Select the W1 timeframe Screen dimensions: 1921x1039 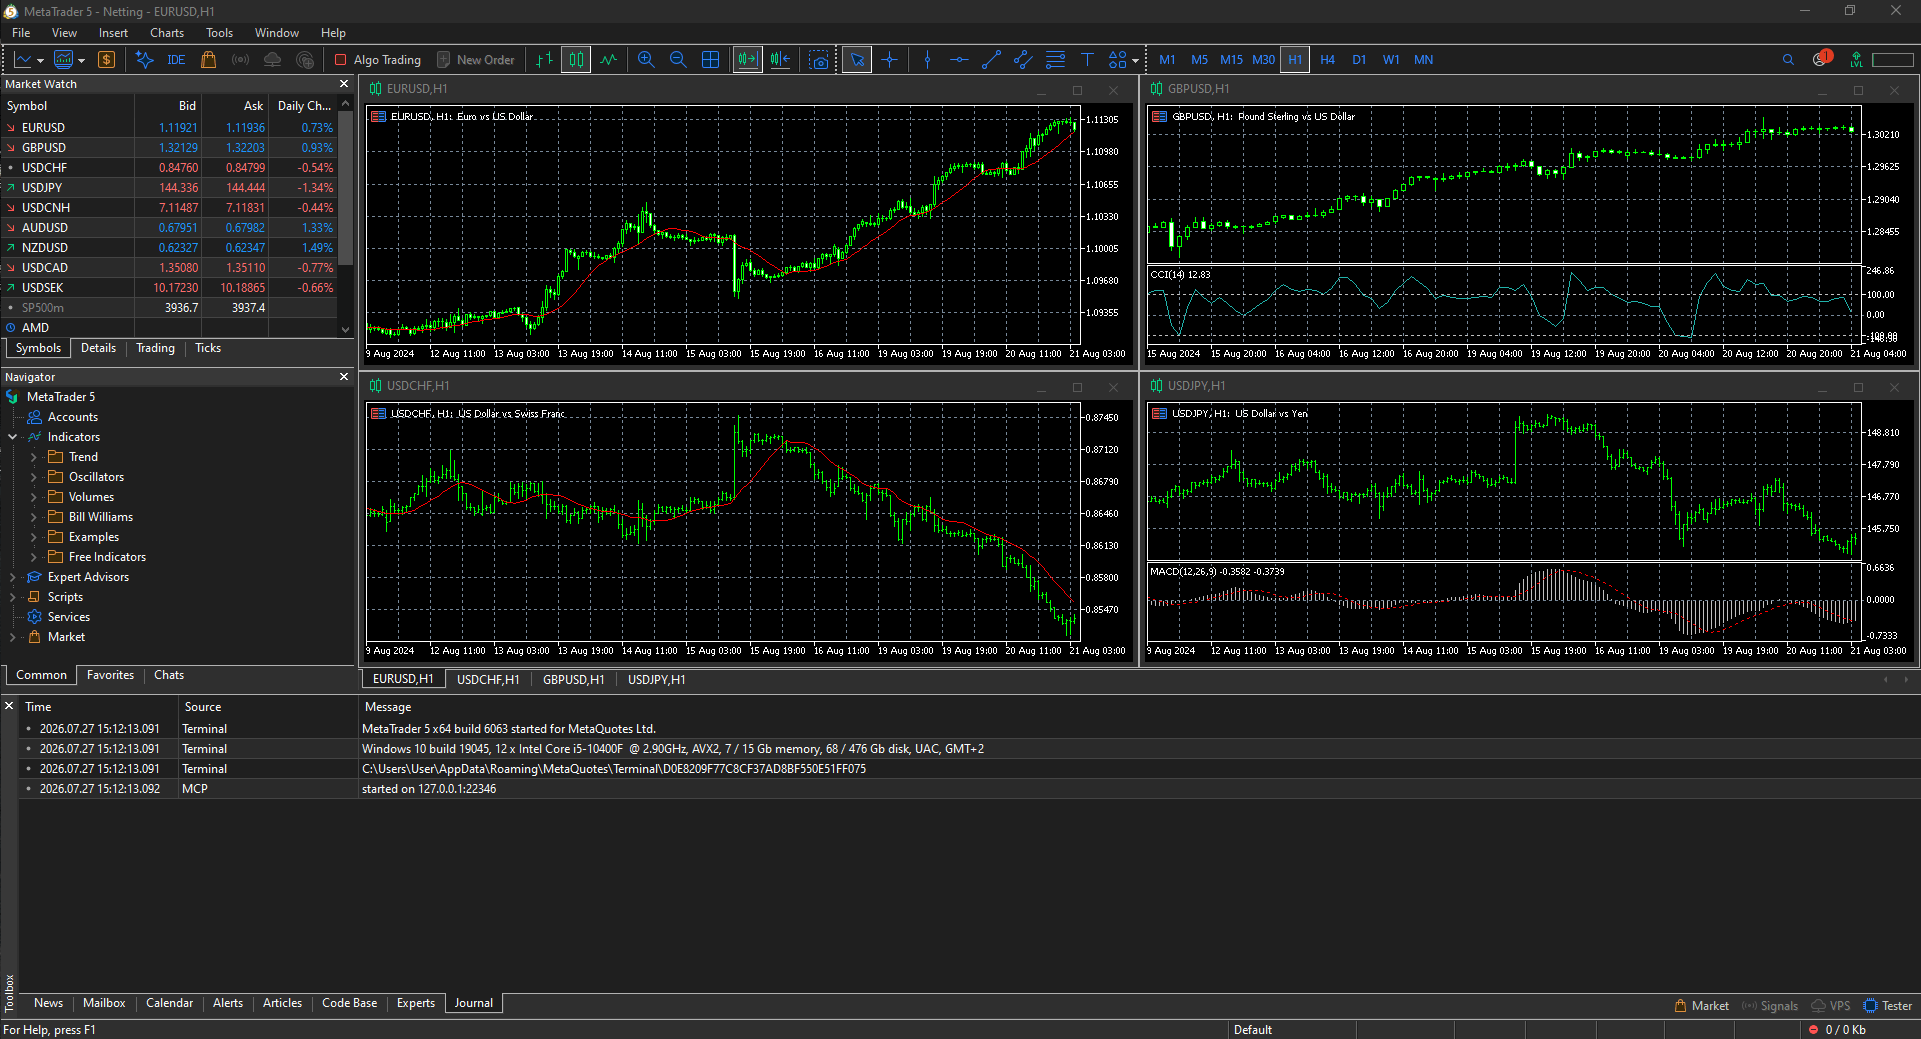click(1391, 60)
